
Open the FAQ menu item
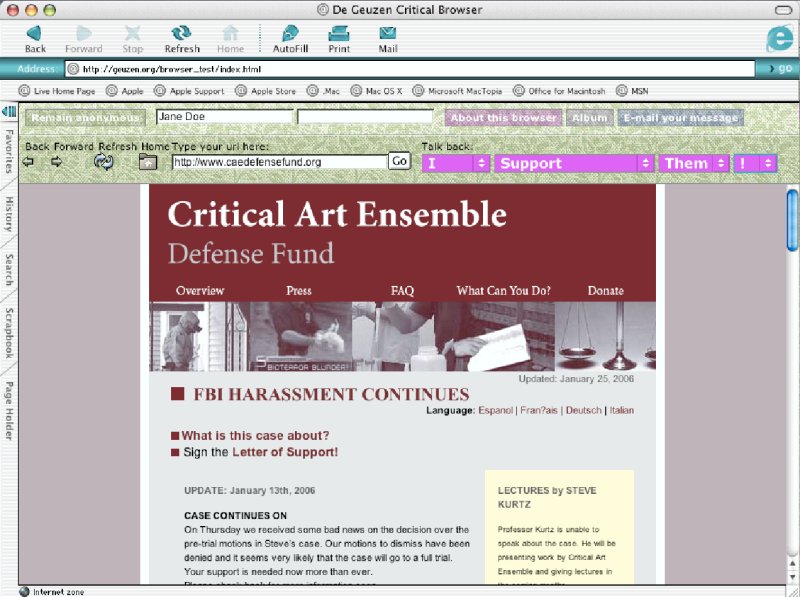point(402,291)
